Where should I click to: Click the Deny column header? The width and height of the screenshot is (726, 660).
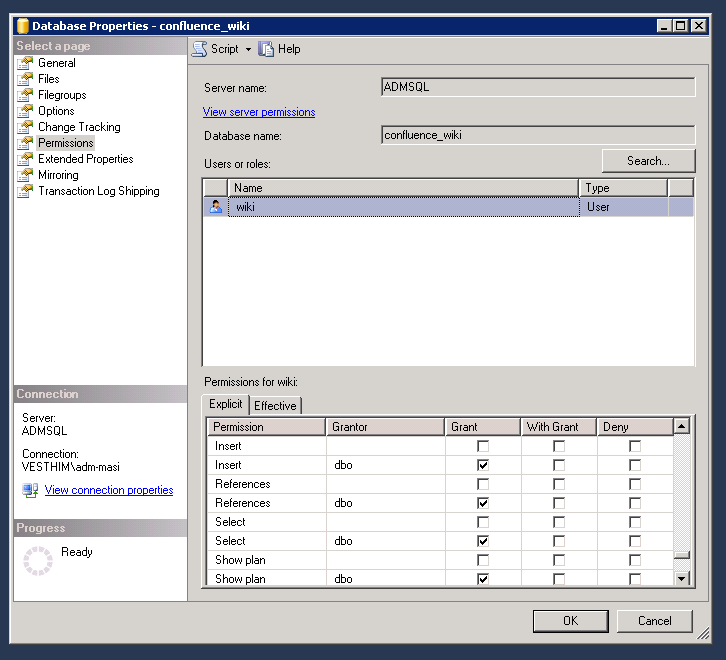tap(635, 427)
